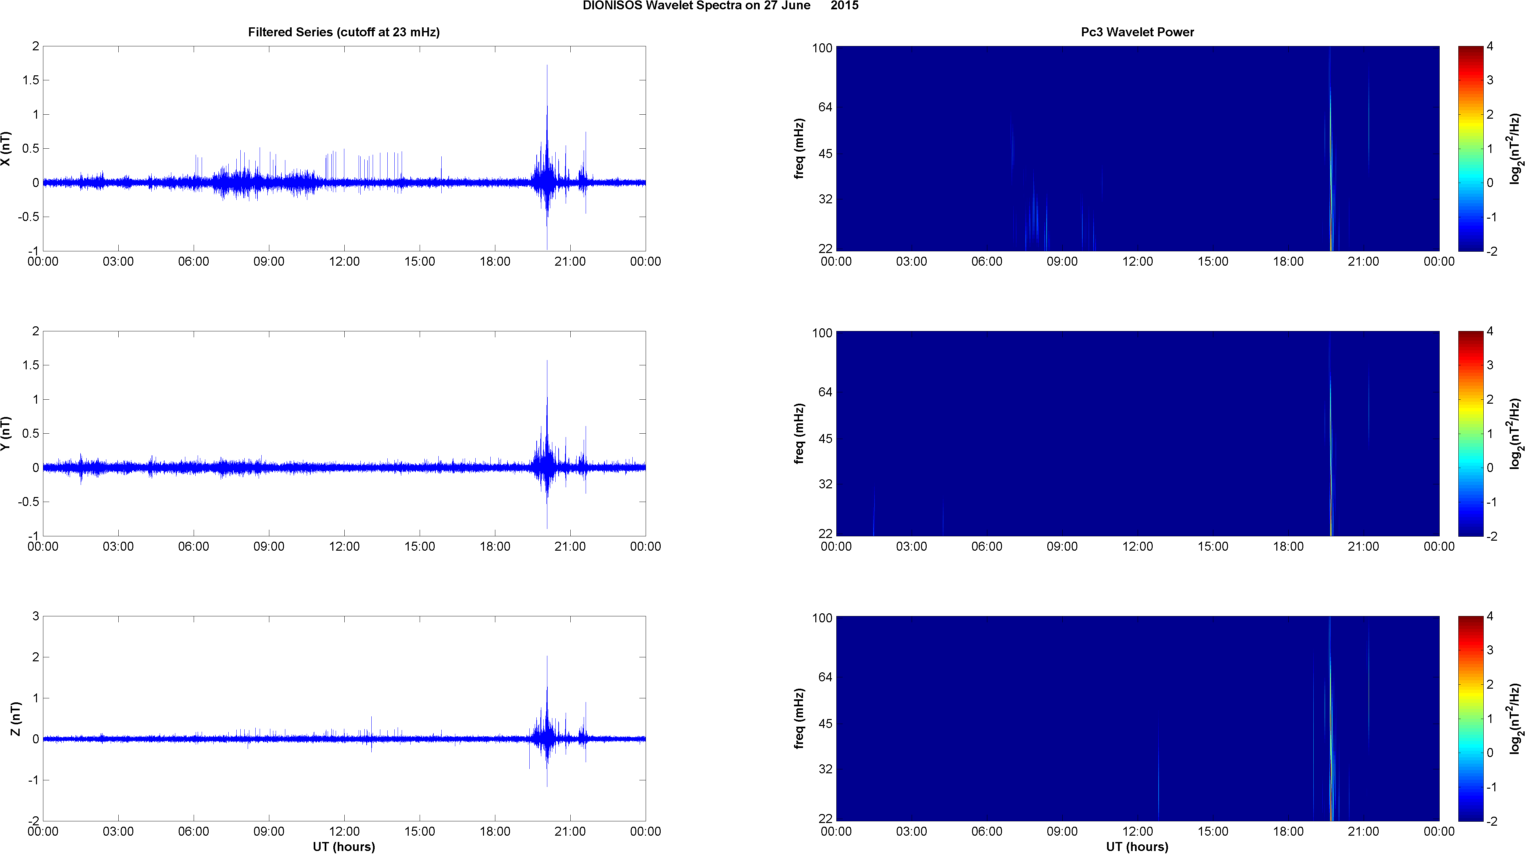
Task: Click the UT (hours) label under bottom wavelet panel
Action: pyautogui.click(x=1137, y=847)
